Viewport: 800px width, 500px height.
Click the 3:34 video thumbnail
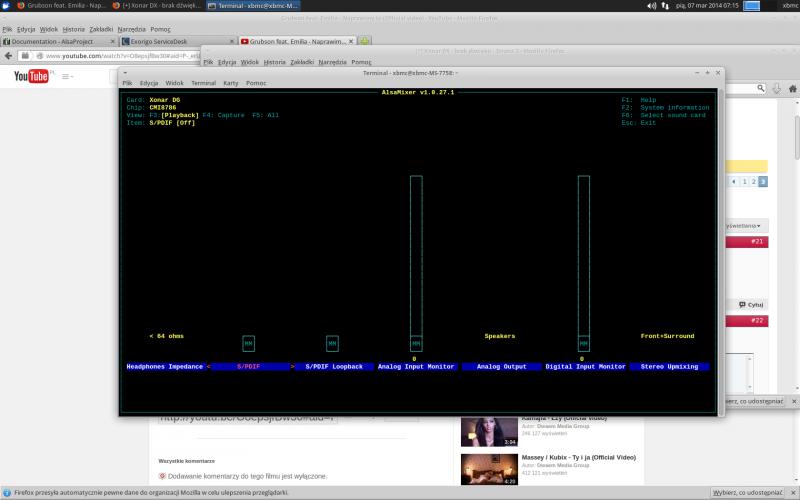(488, 431)
